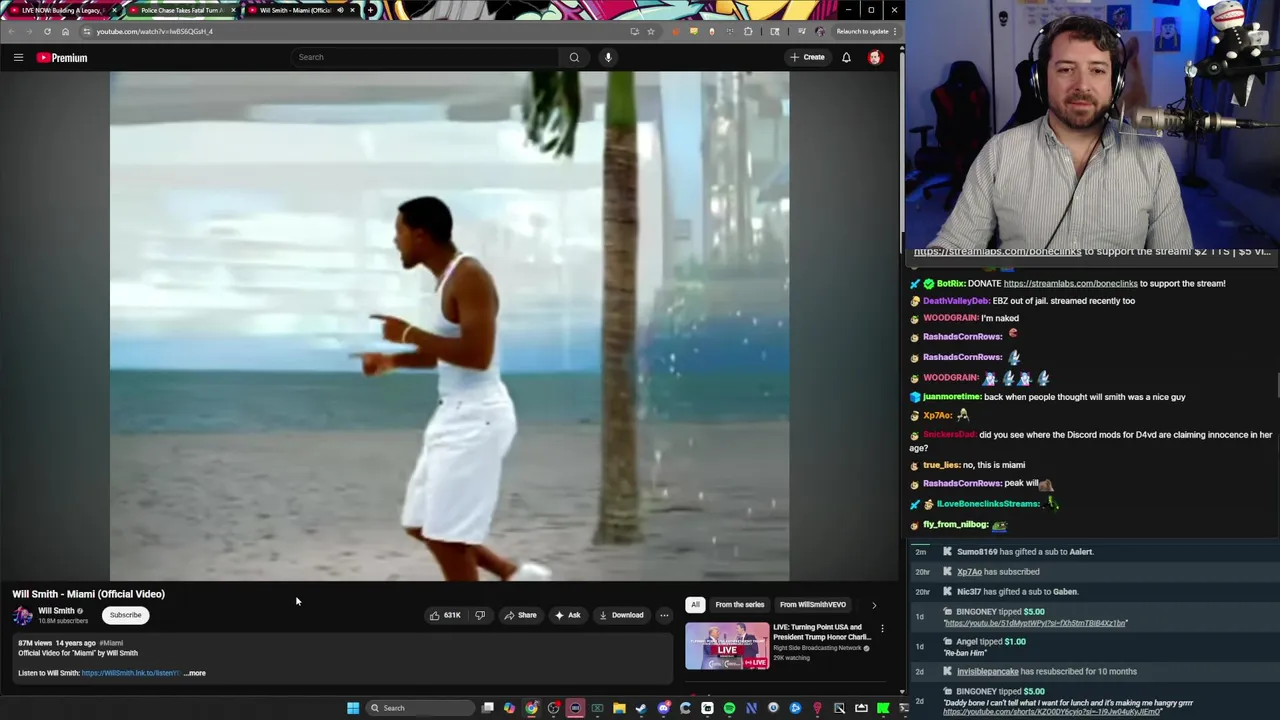The width and height of the screenshot is (1280, 720).
Task: Open the #Miami hashtag link
Action: (x=111, y=643)
